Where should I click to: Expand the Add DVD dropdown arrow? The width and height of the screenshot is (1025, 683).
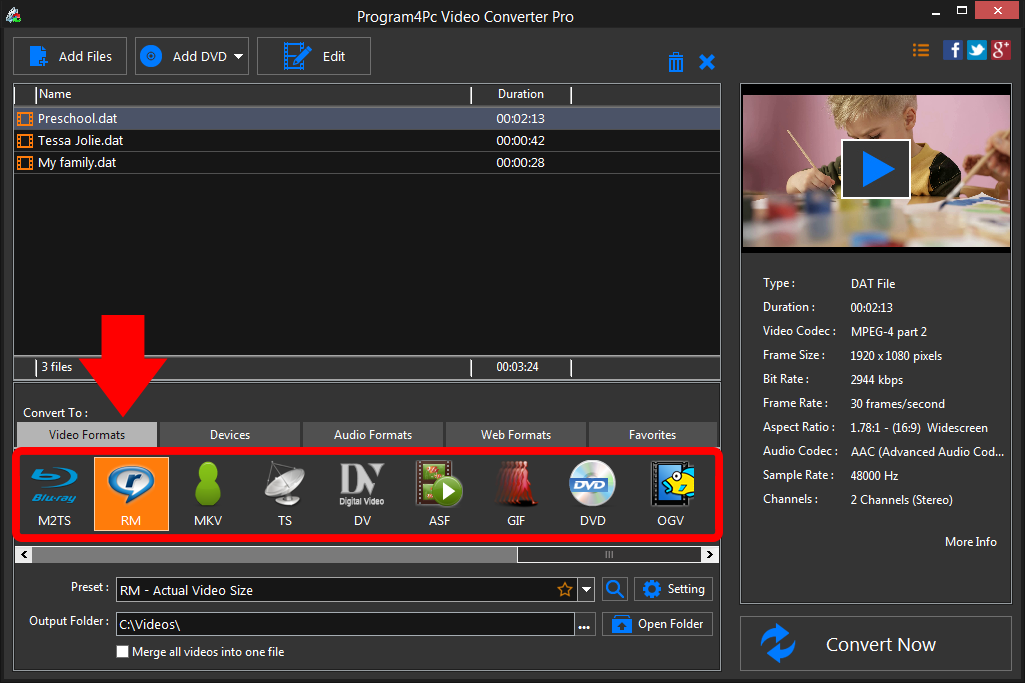[239, 57]
